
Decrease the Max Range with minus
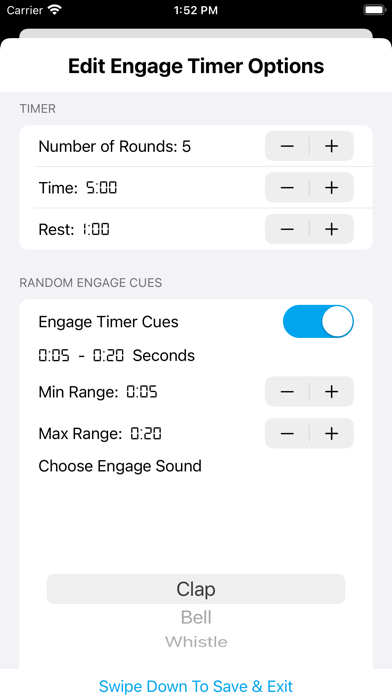[x=287, y=433]
